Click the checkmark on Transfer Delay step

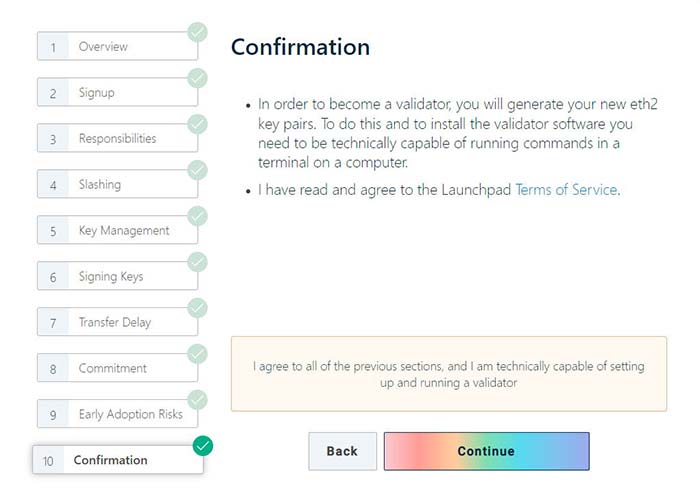tap(198, 308)
